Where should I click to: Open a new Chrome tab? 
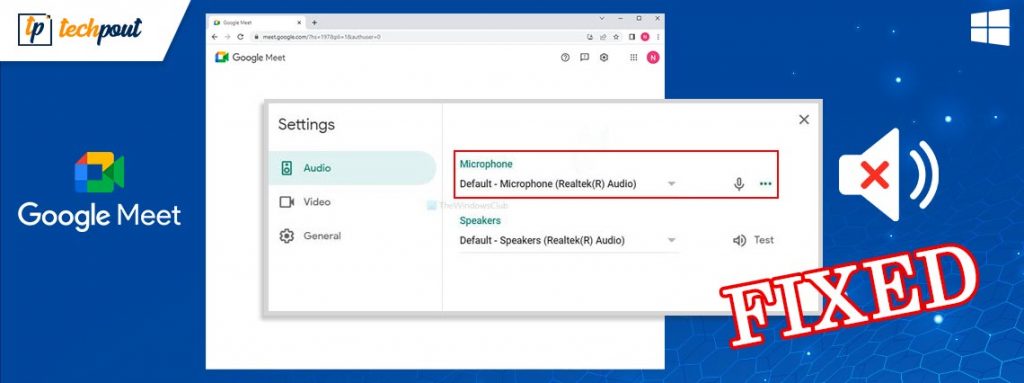point(314,22)
